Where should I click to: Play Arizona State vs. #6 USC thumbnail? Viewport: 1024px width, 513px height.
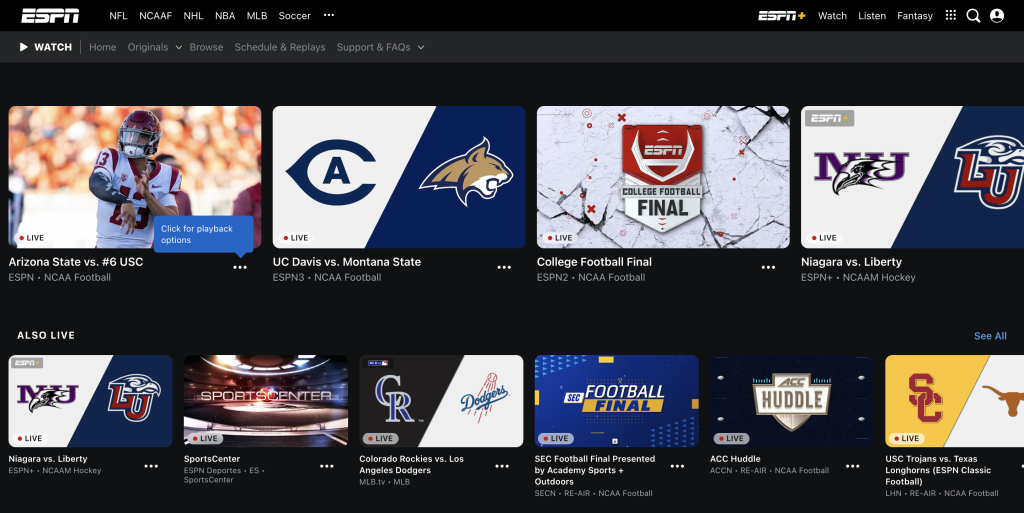pyautogui.click(x=135, y=177)
